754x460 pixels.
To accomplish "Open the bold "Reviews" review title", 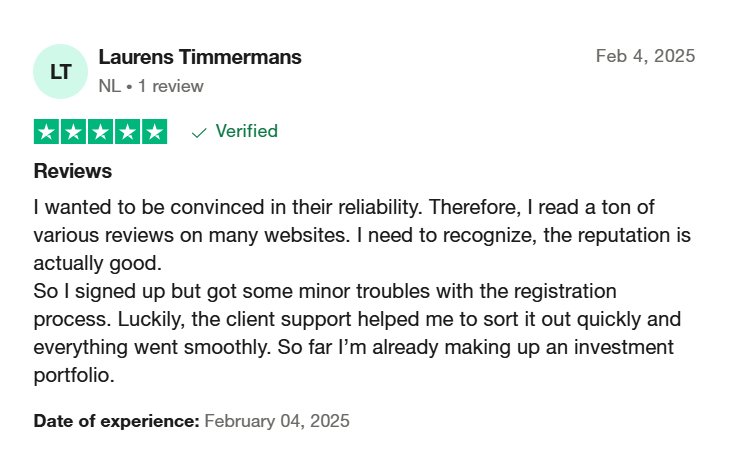I will click(x=73, y=171).
